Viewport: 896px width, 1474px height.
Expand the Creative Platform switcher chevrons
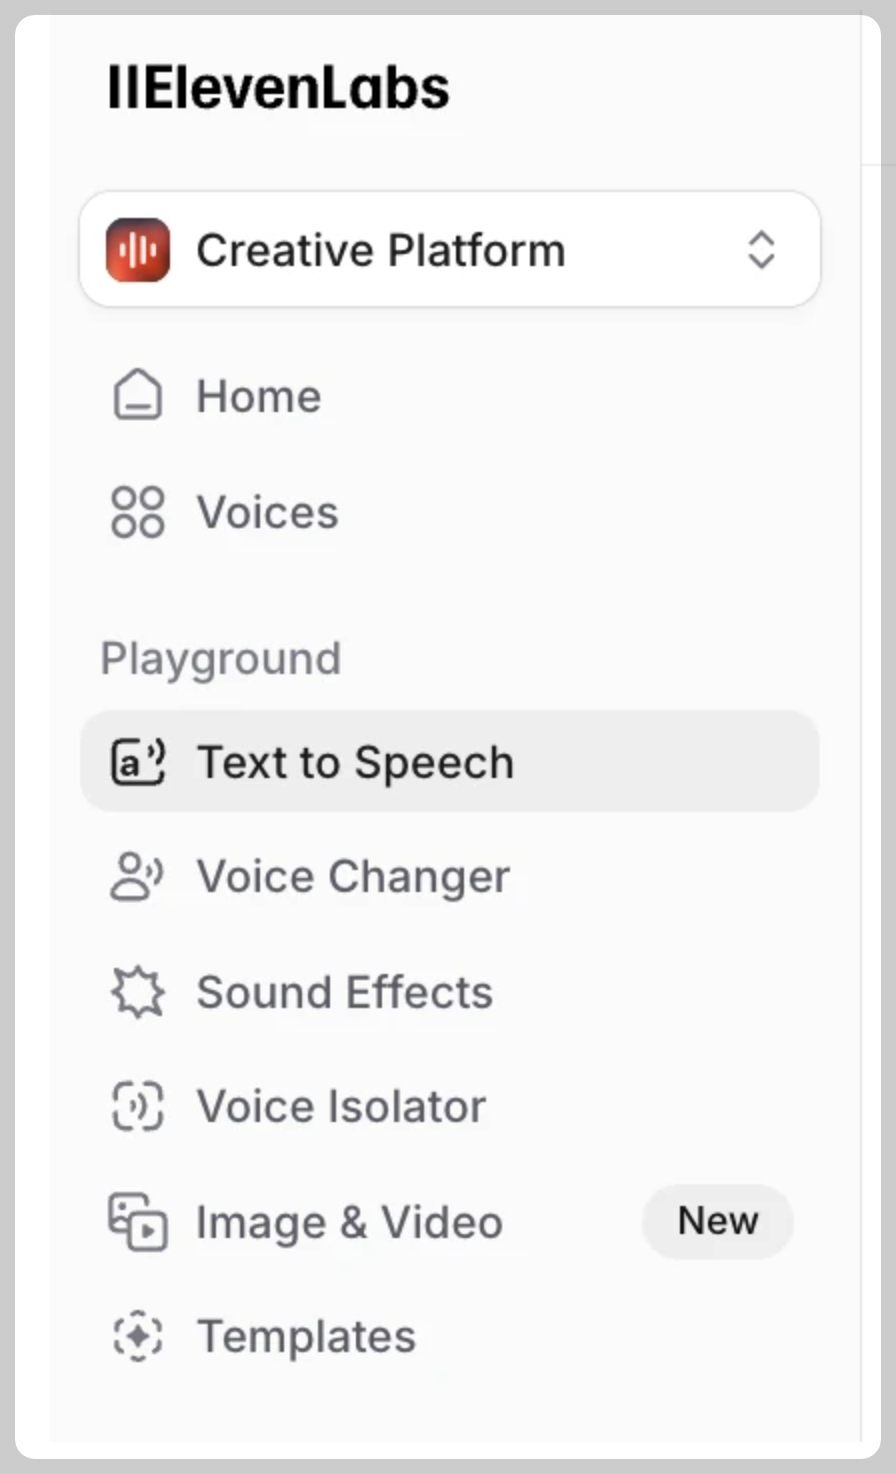point(762,250)
